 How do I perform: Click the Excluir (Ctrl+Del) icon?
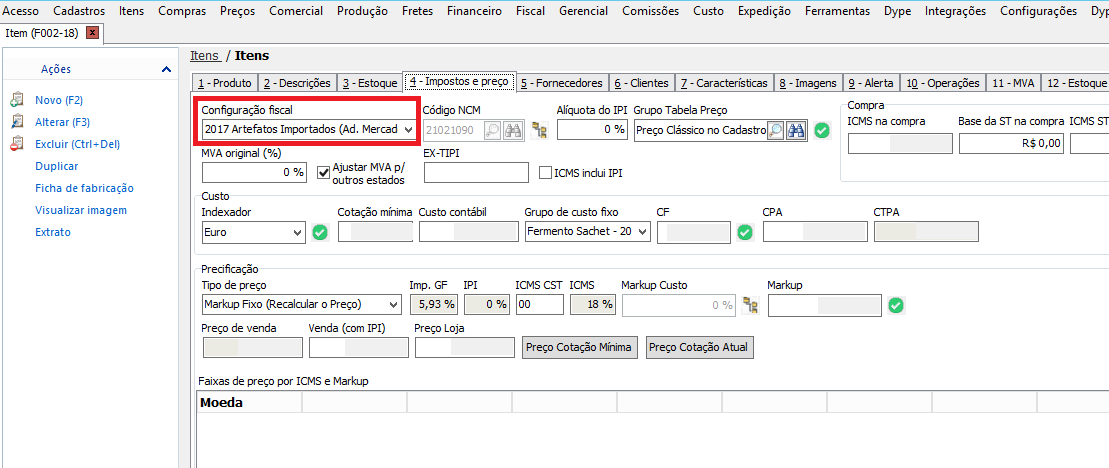tap(18, 144)
